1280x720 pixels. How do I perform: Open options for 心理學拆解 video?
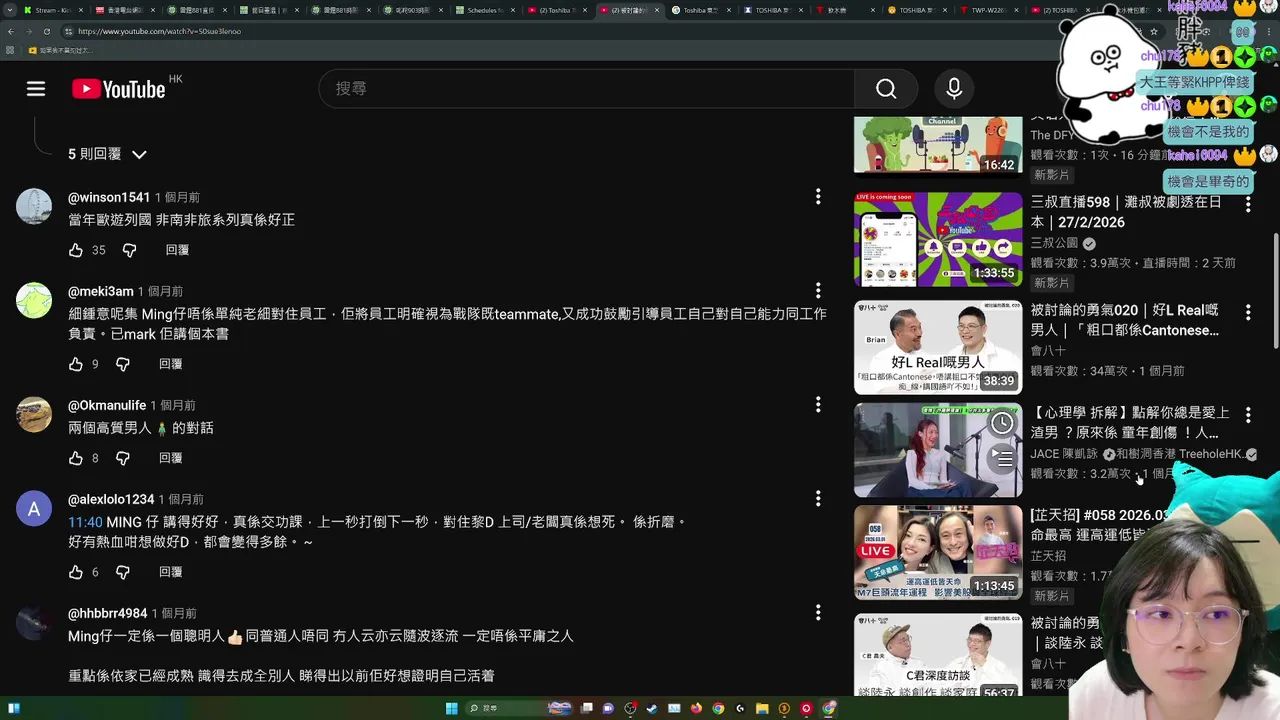point(1248,413)
